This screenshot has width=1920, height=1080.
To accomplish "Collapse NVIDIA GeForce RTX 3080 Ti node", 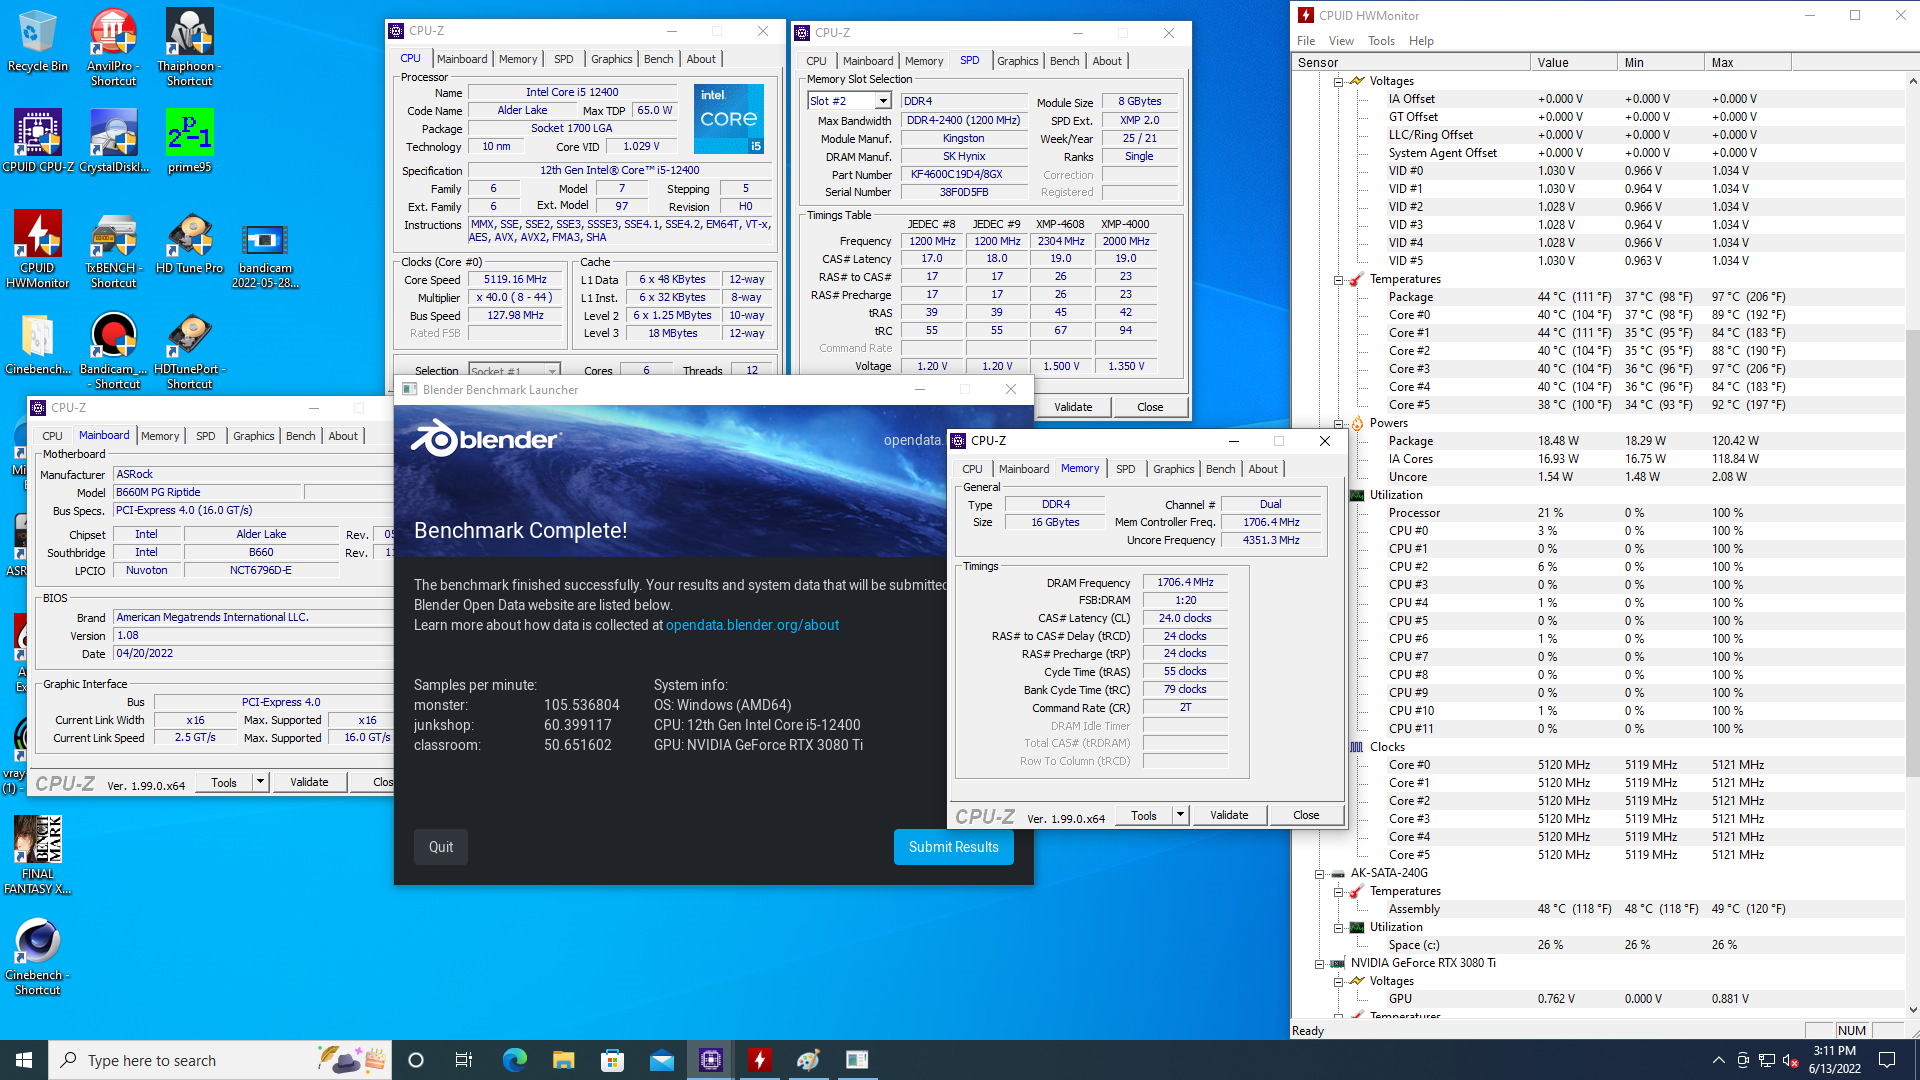I will tap(1319, 964).
